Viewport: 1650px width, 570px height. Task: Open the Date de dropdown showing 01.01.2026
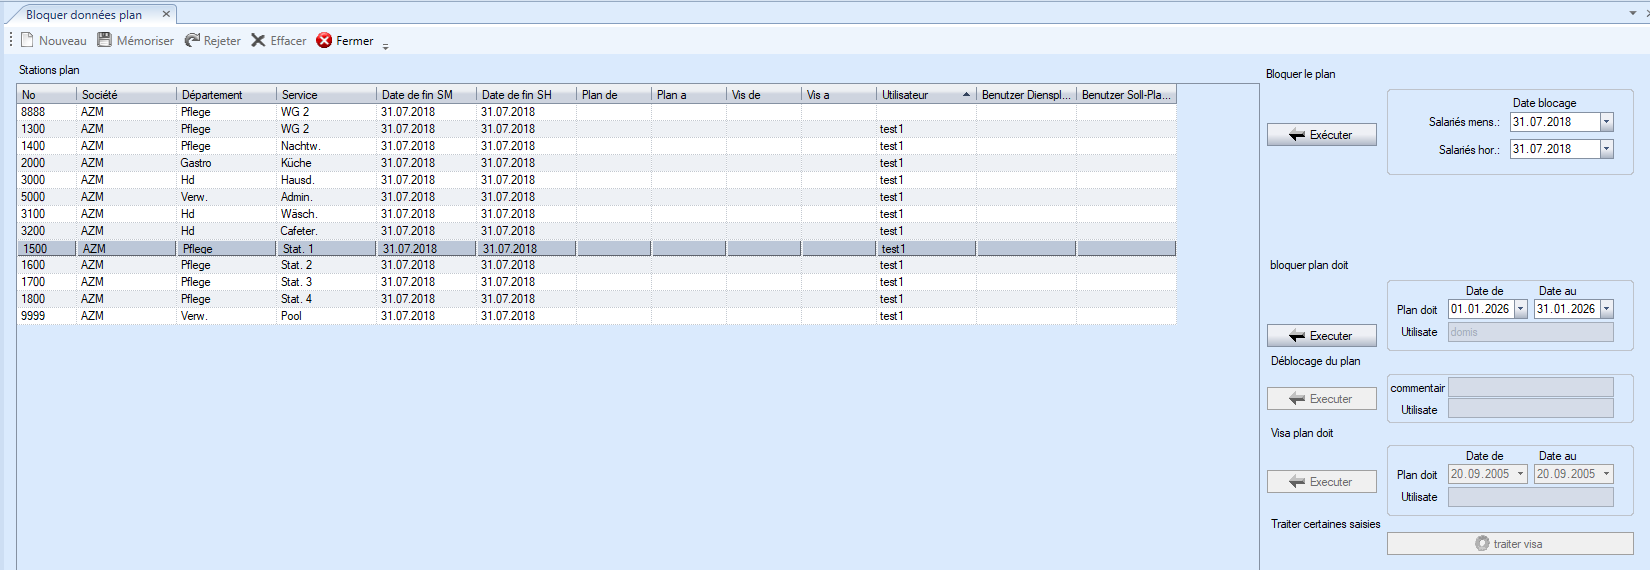1520,309
